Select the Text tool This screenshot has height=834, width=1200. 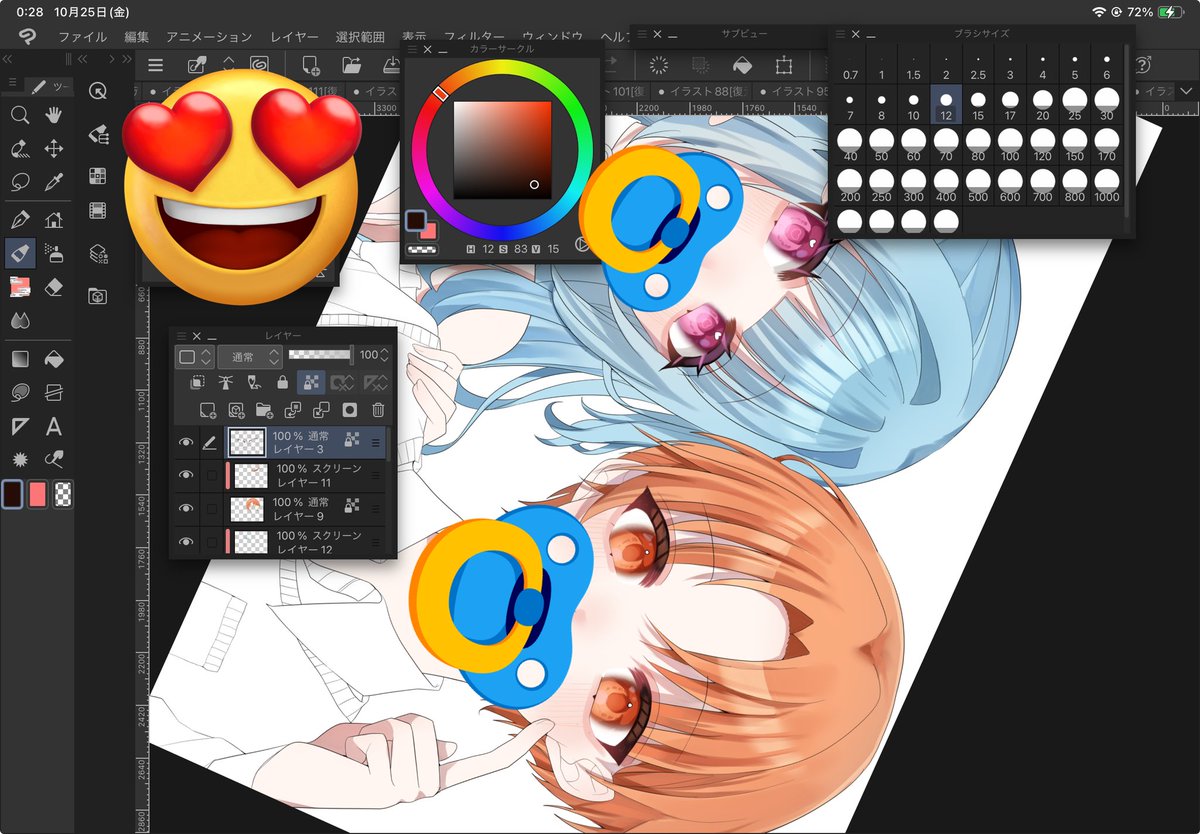54,427
